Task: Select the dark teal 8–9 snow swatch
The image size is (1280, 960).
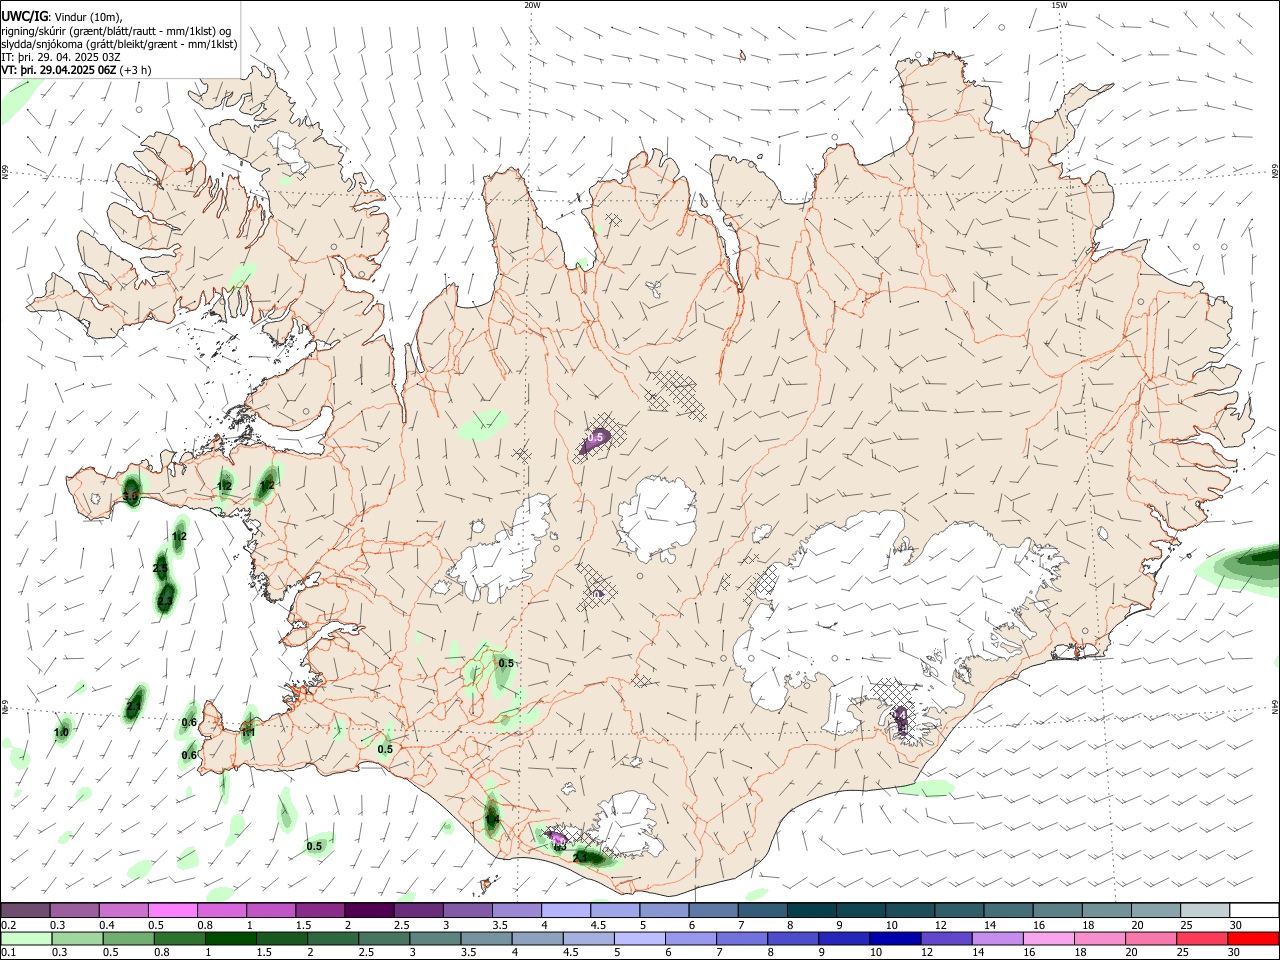Action: (x=810, y=910)
